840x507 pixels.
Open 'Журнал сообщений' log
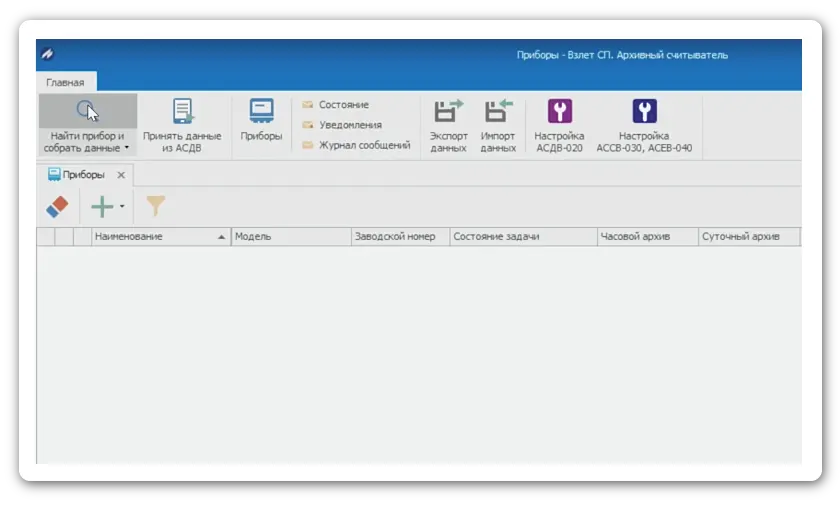(x=364, y=145)
